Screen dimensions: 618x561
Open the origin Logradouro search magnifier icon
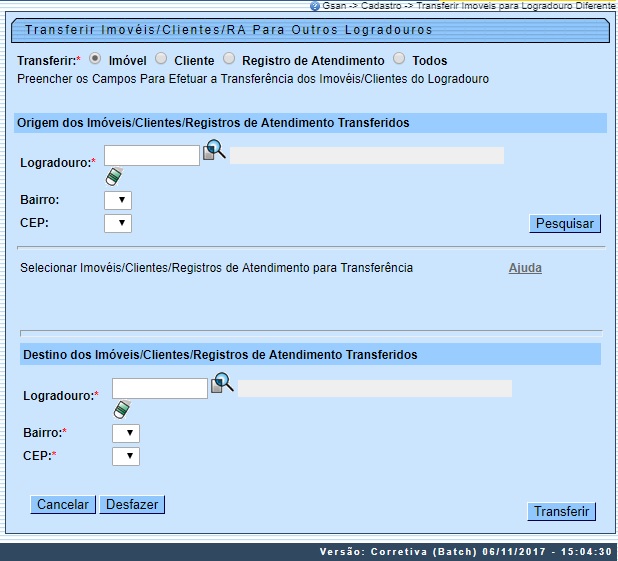pyautogui.click(x=214, y=150)
